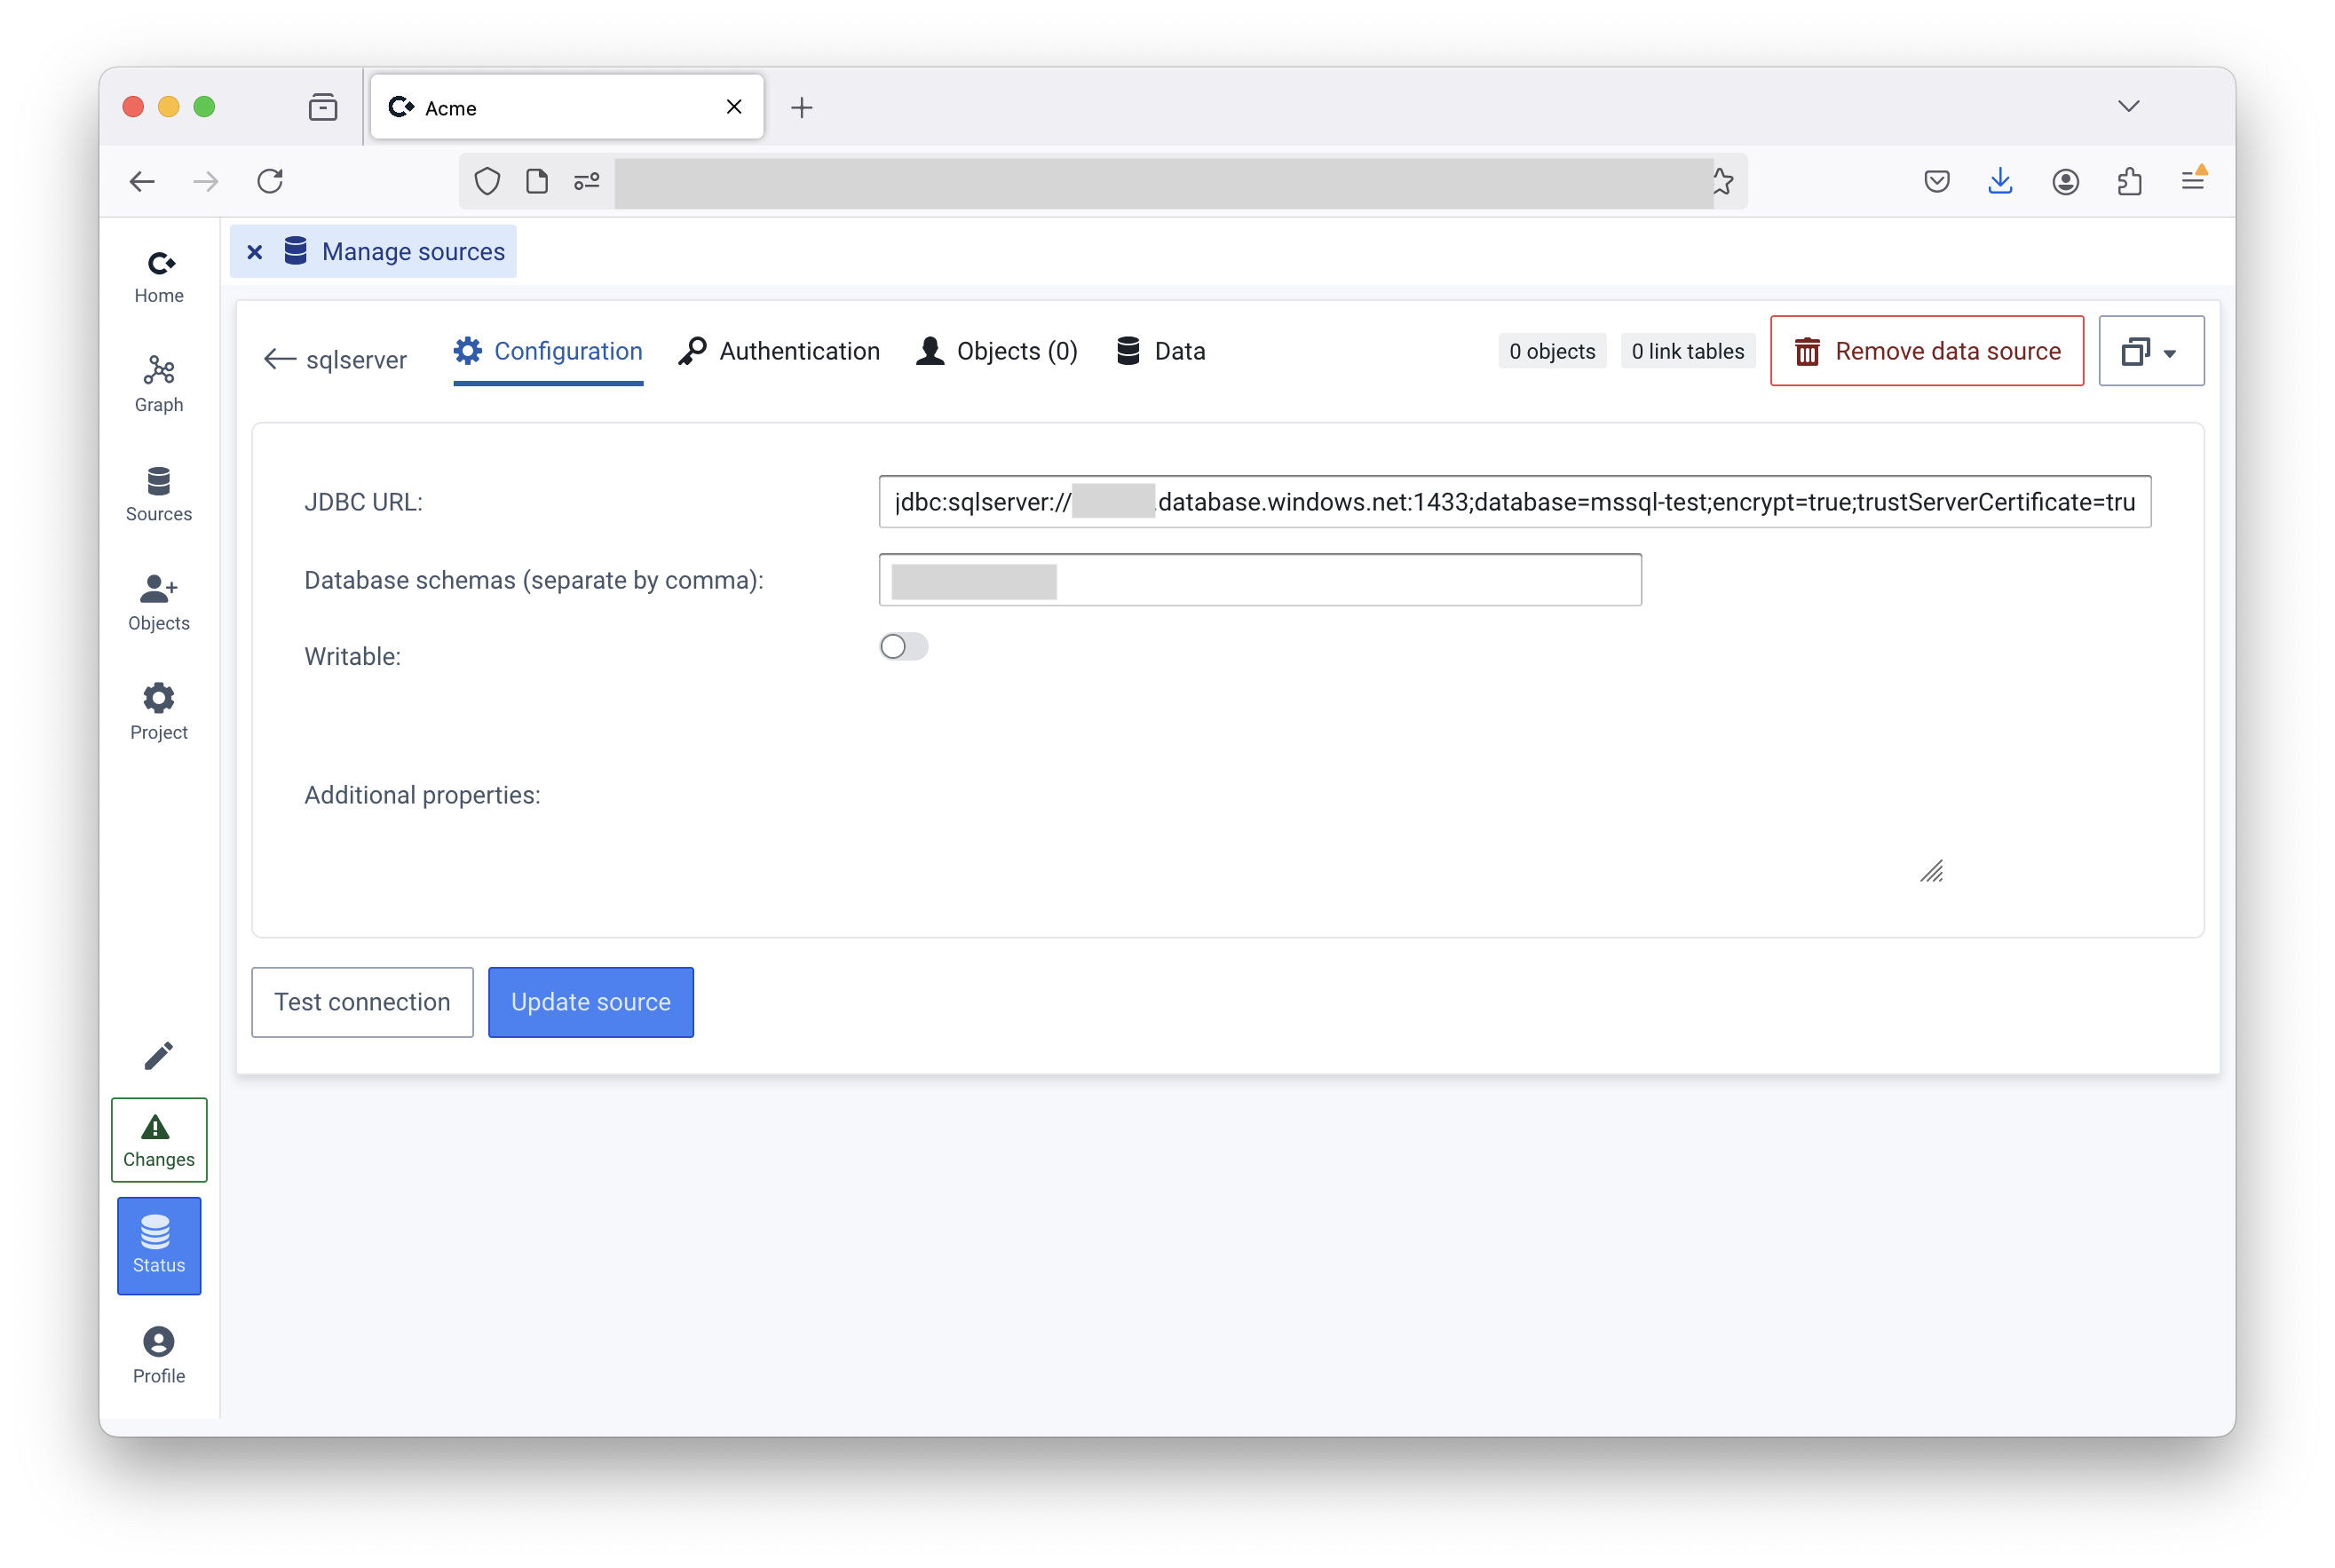
Task: Toggle the Writable switch
Action: tap(903, 645)
